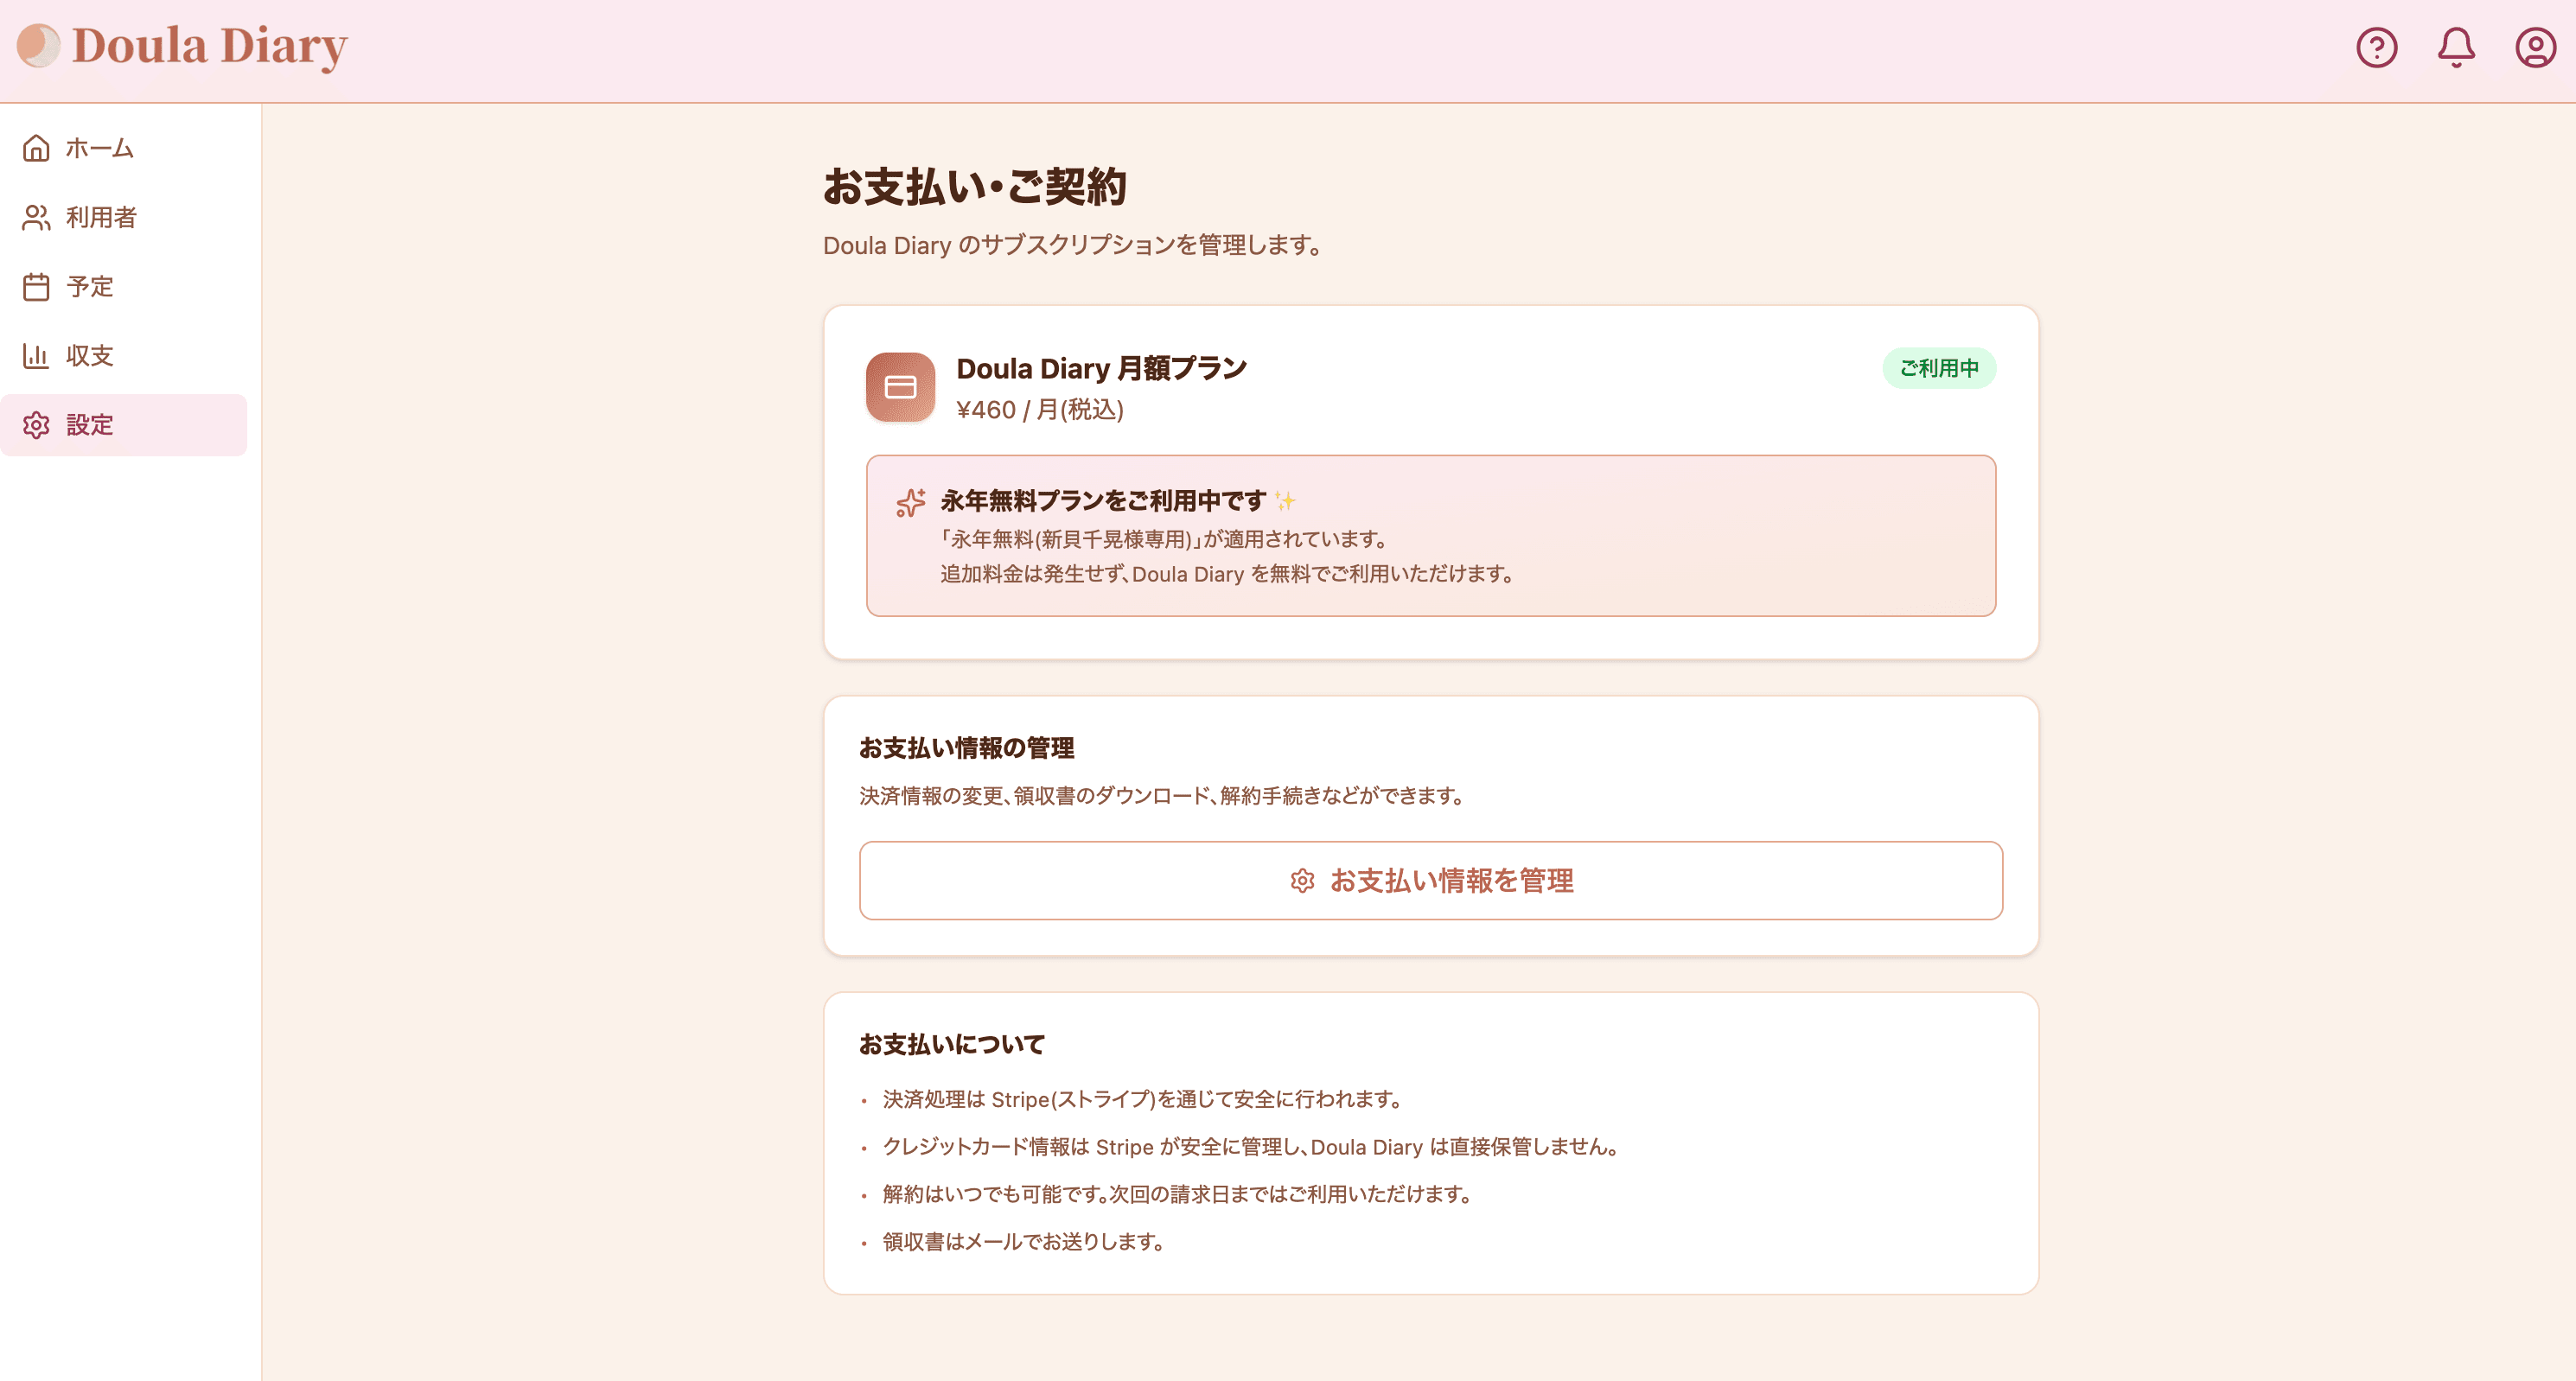Click the お支払いについて section heading

pos(951,1044)
